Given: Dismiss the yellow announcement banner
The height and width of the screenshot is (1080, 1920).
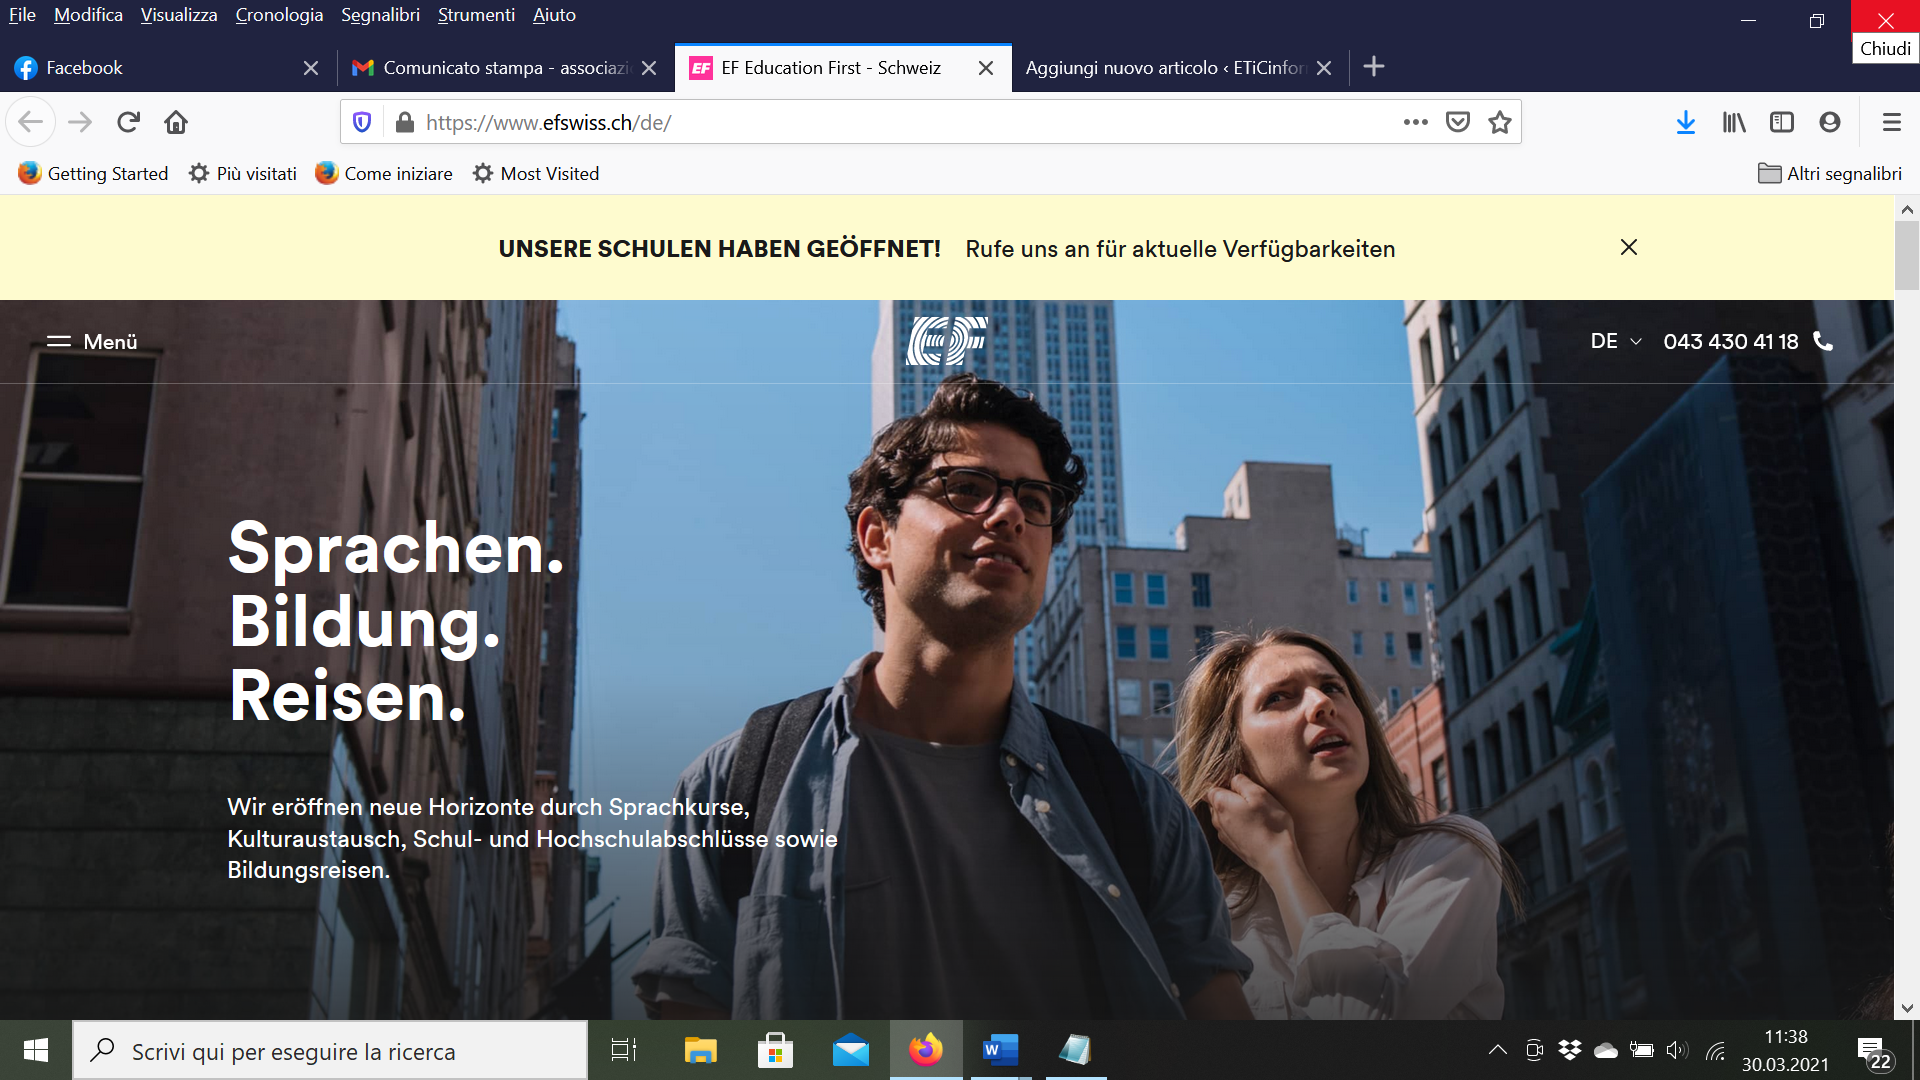Looking at the screenshot, I should pyautogui.click(x=1629, y=247).
